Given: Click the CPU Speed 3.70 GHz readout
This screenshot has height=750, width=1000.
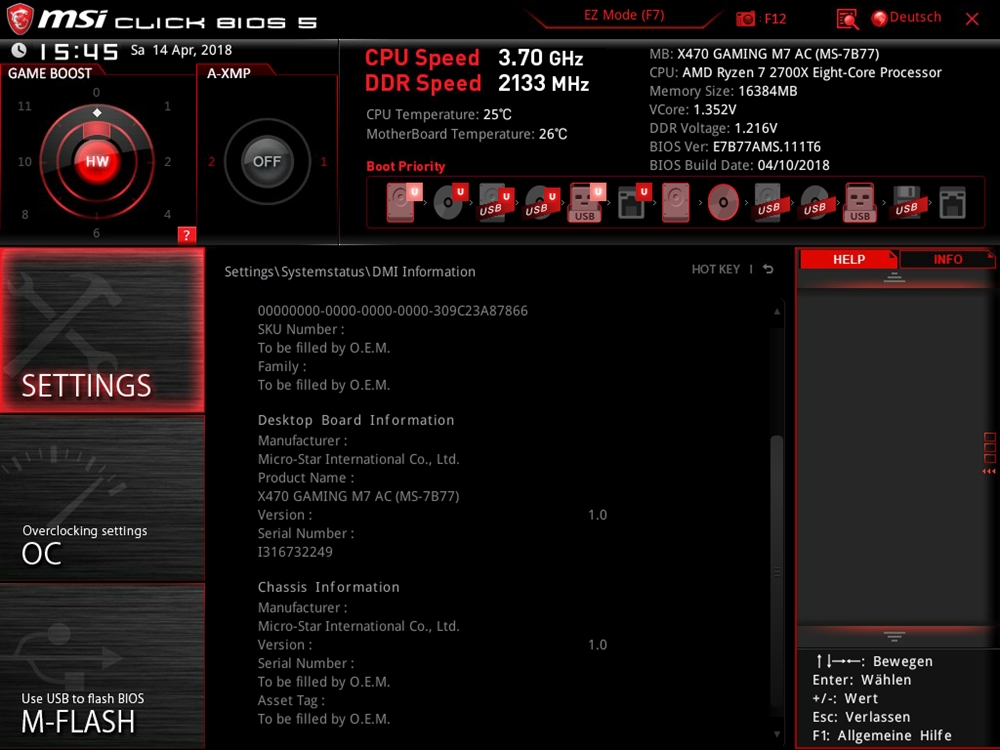Looking at the screenshot, I should coord(474,58).
